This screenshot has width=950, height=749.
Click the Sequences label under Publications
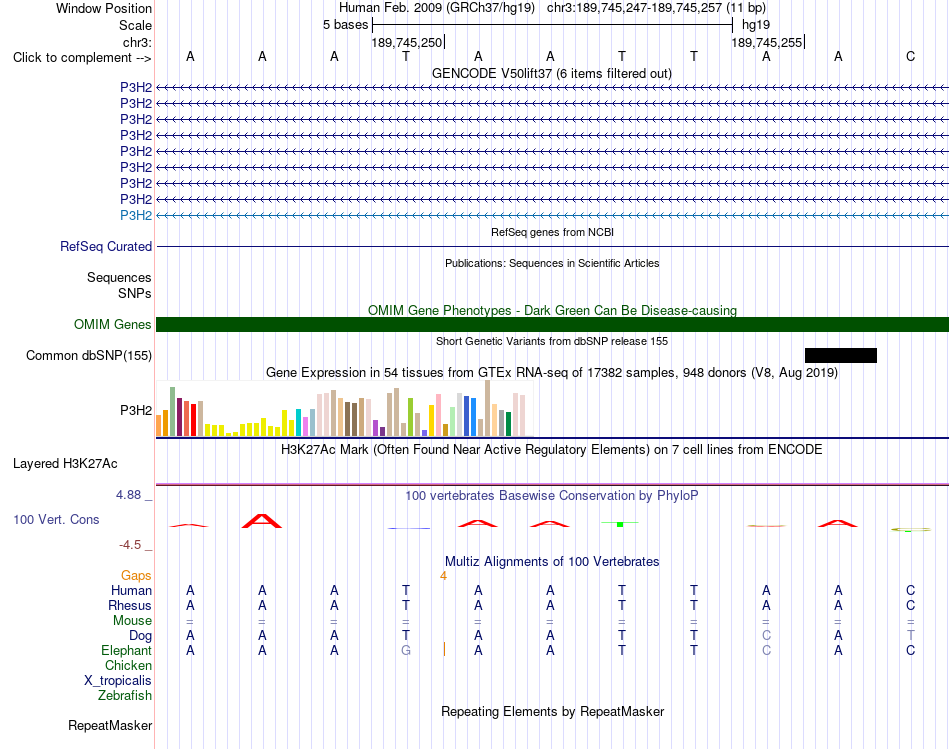tap(119, 278)
